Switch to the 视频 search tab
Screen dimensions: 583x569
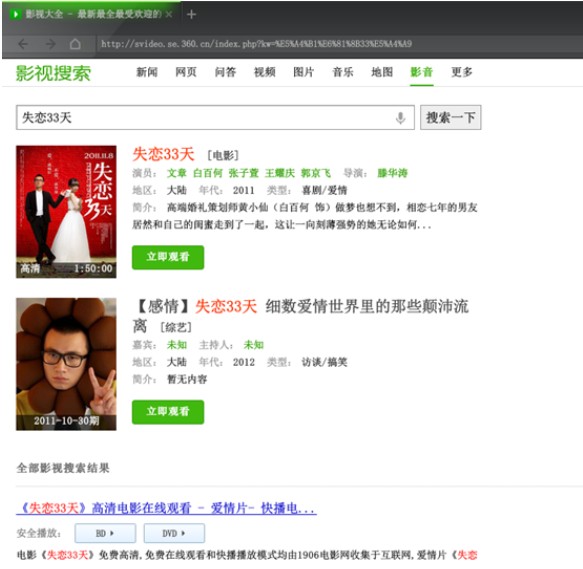click(265, 72)
